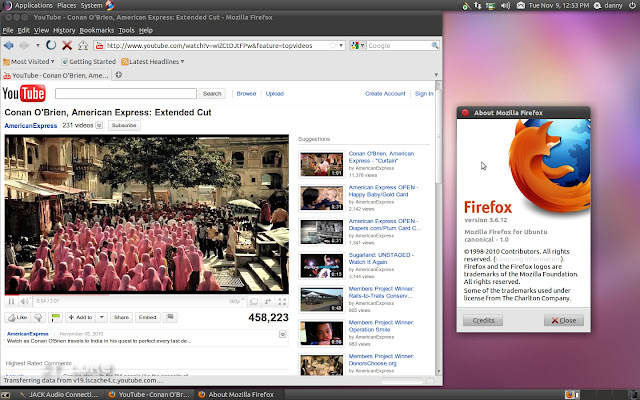Close the About Mozilla Firefox dialog with Close button
This screenshot has width=640, height=400.
(x=564, y=320)
